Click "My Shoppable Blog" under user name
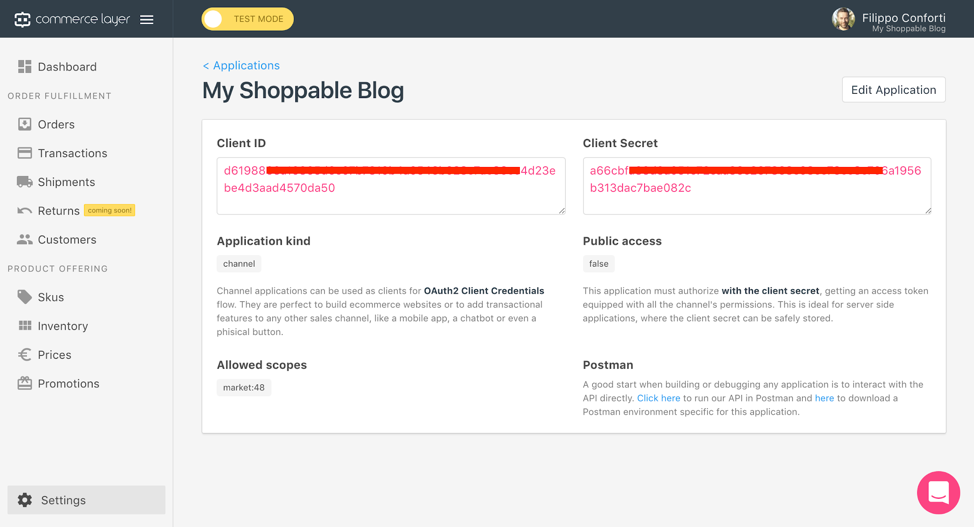Image resolution: width=974 pixels, height=527 pixels. (908, 29)
